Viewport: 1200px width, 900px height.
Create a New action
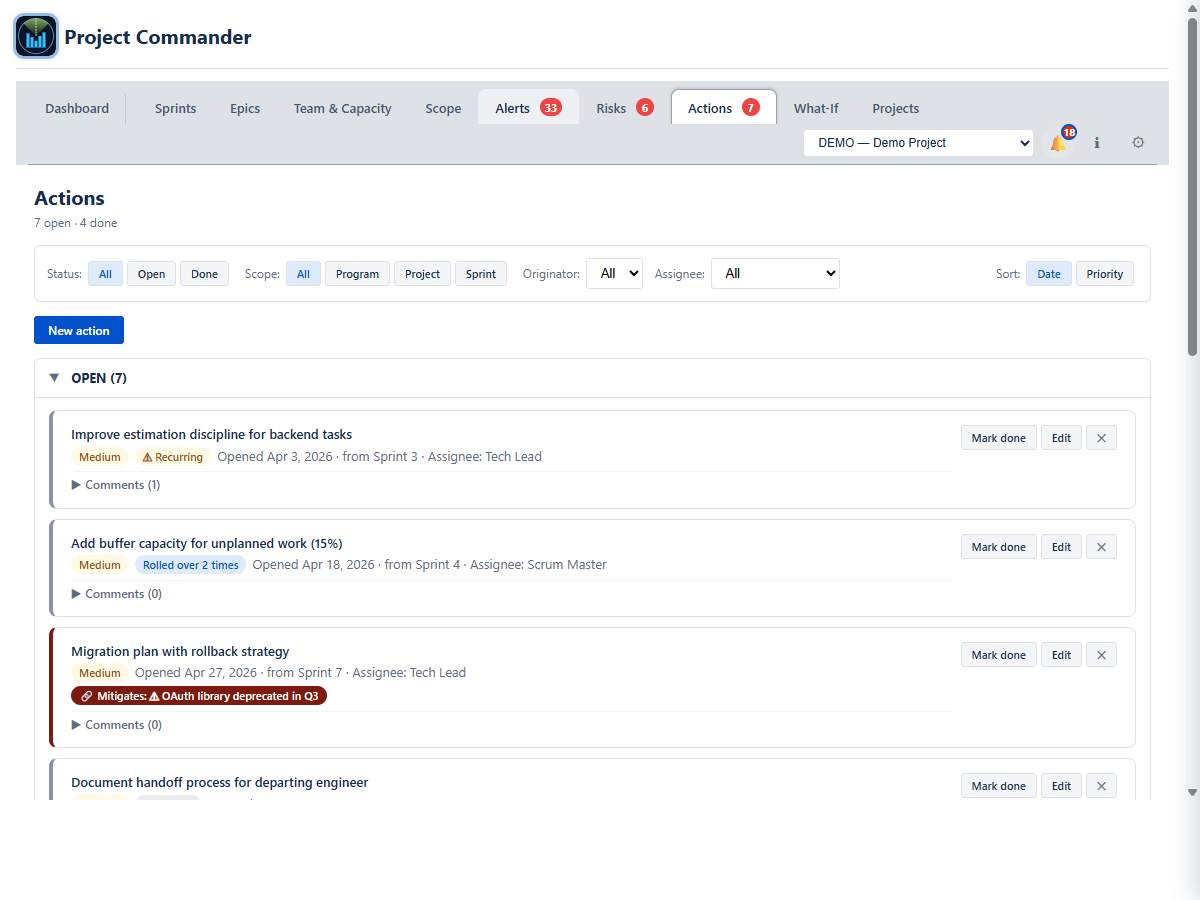79,331
